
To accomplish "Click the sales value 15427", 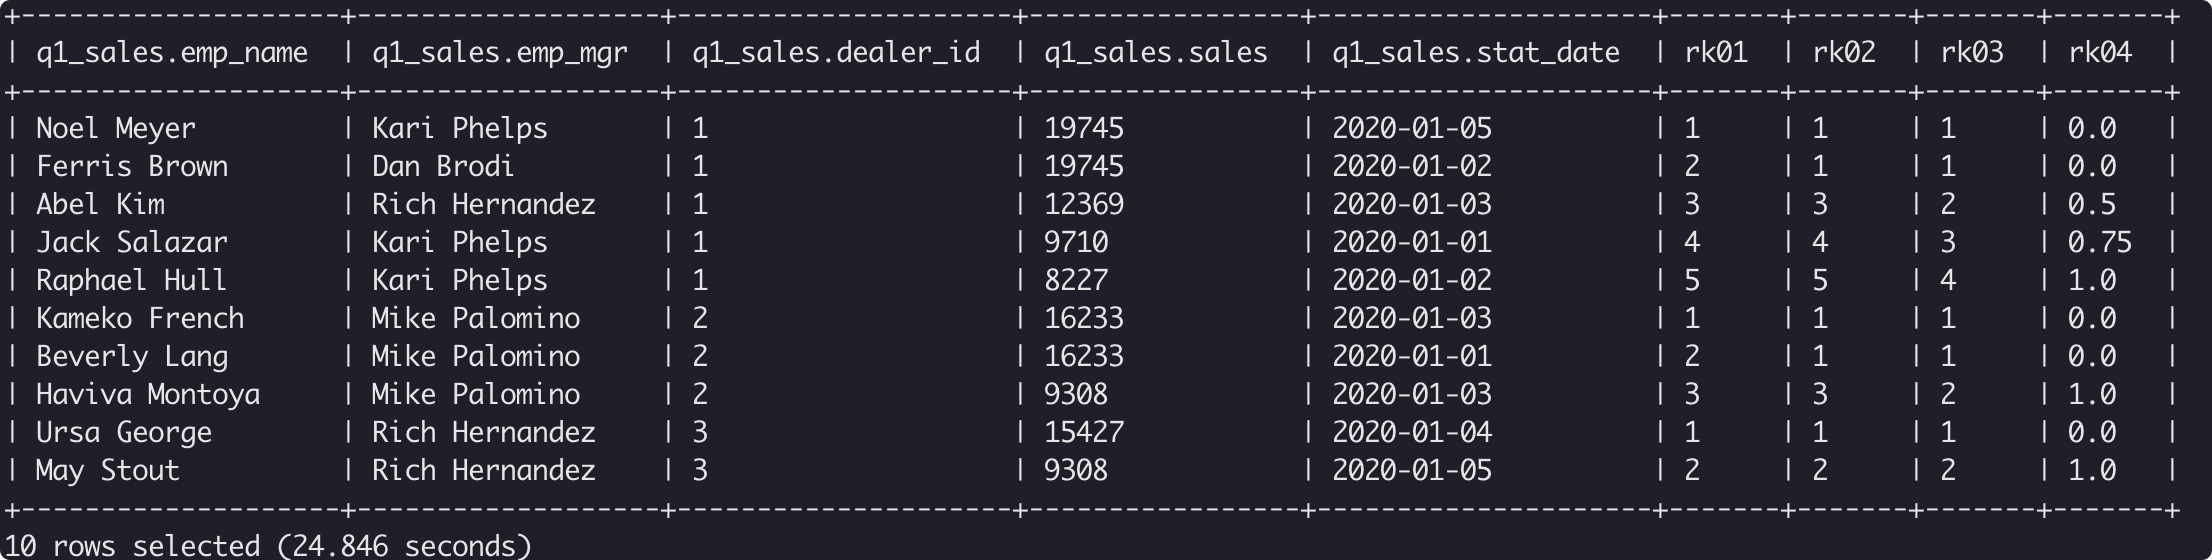I will tap(1084, 432).
